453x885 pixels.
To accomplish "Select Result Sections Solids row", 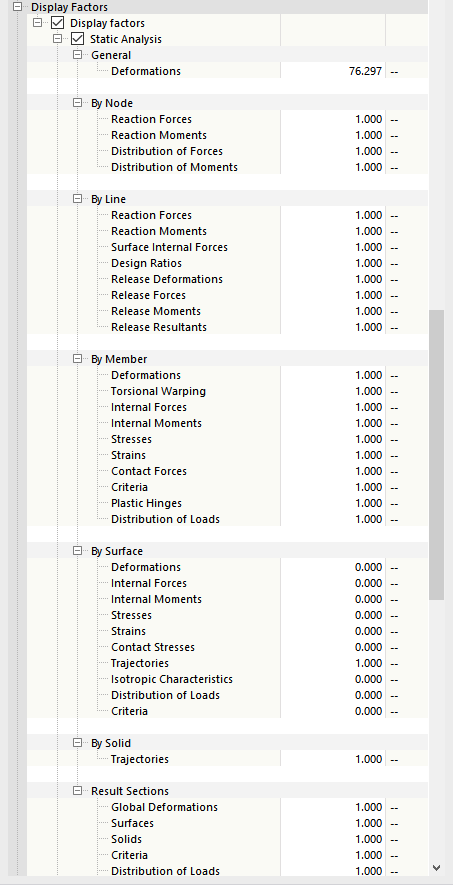I will coord(228,839).
